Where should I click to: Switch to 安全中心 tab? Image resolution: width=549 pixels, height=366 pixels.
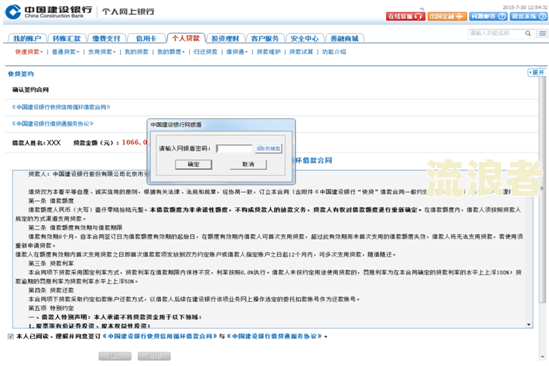pyautogui.click(x=305, y=38)
